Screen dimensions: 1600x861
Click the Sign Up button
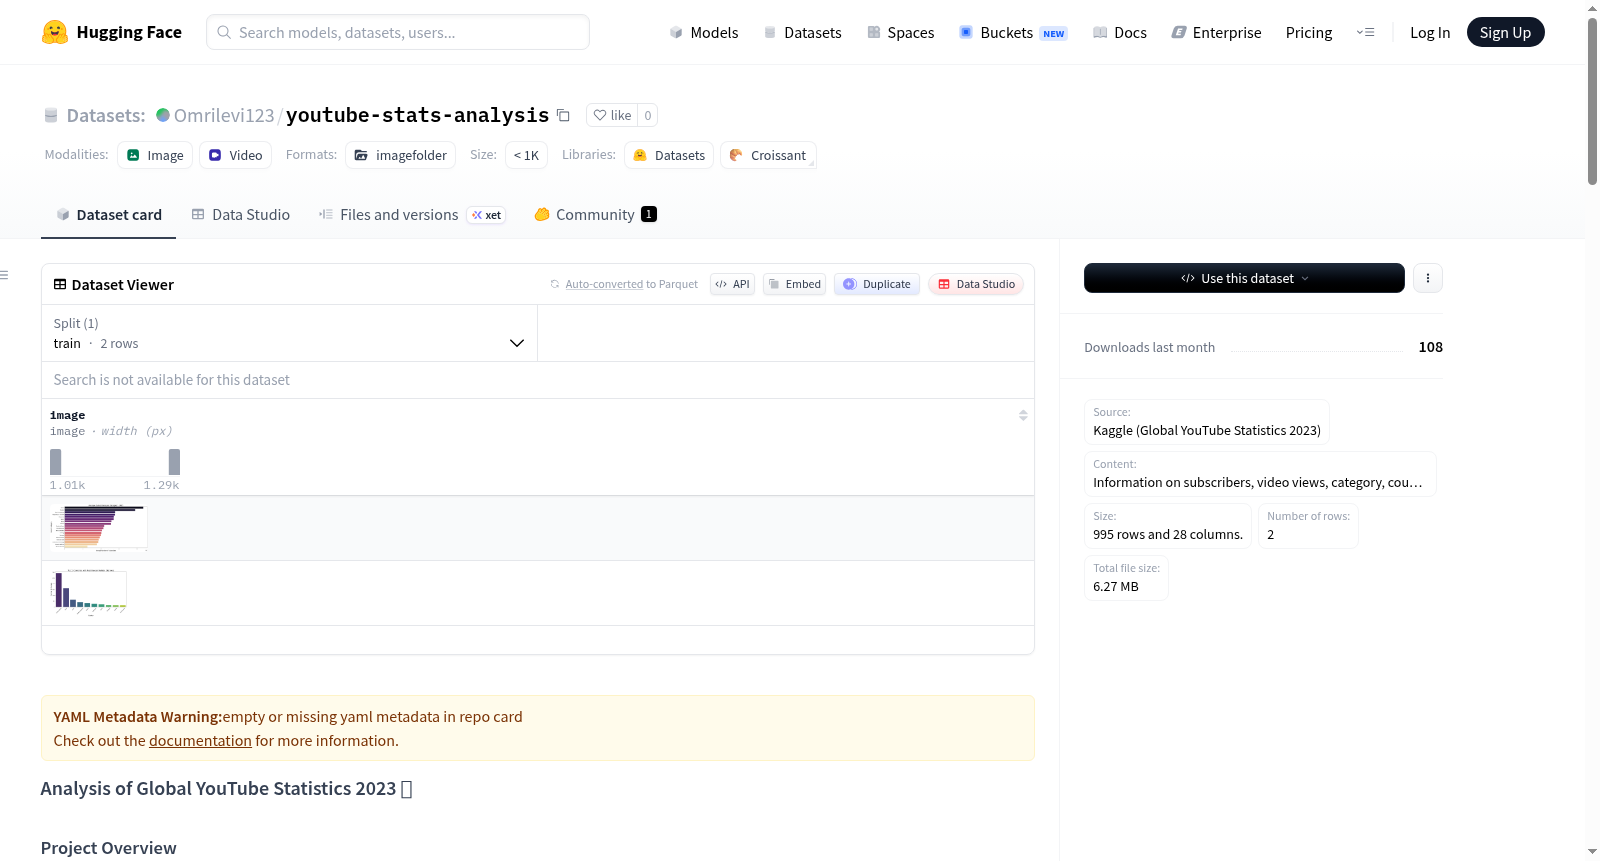(1505, 32)
